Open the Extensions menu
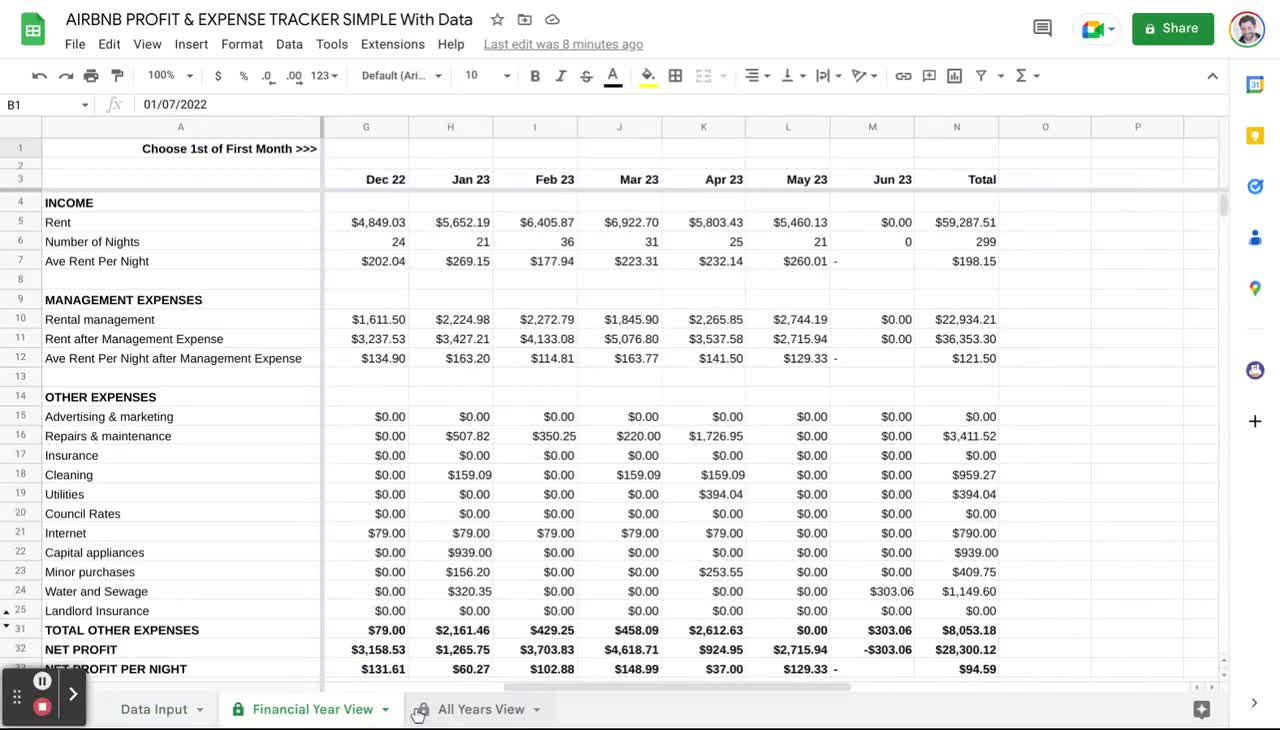This screenshot has height=730, width=1280. (392, 44)
